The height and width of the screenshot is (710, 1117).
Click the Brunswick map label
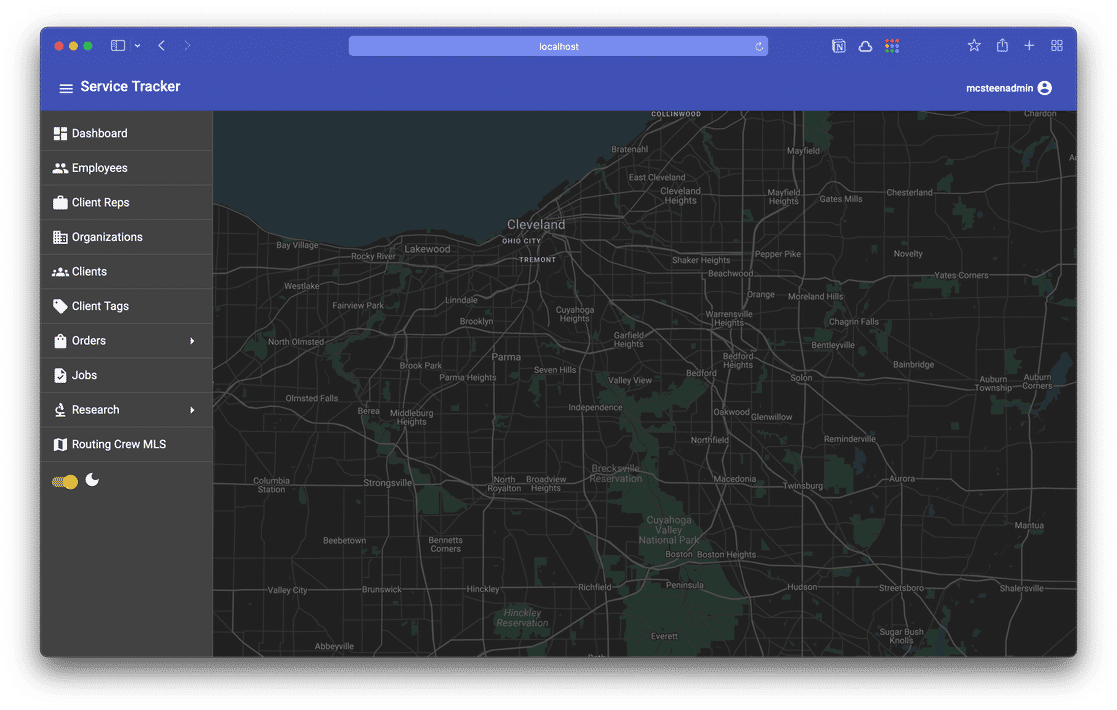tap(382, 590)
